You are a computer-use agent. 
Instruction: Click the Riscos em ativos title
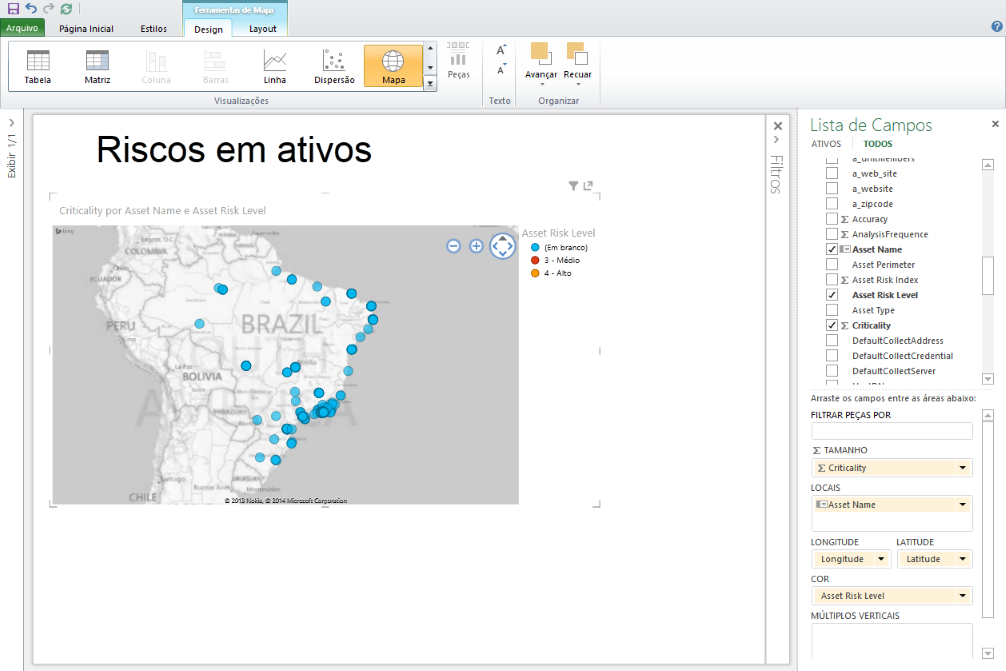tap(234, 150)
